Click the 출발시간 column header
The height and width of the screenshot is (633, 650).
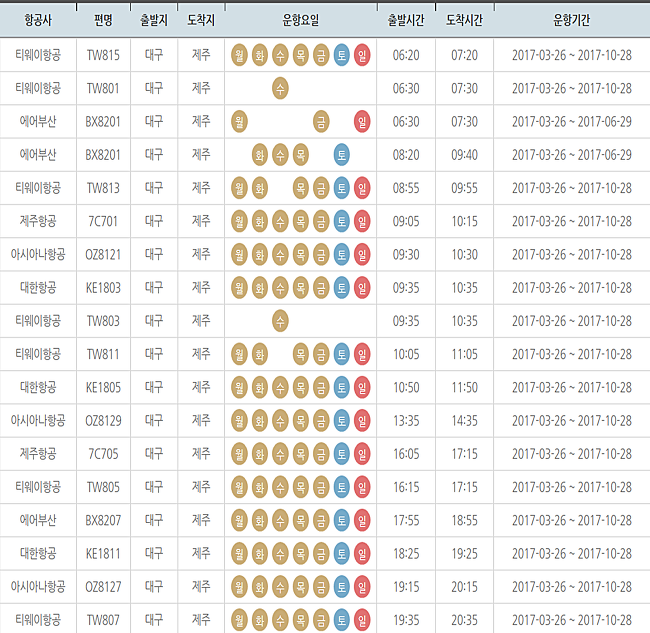(x=406, y=20)
